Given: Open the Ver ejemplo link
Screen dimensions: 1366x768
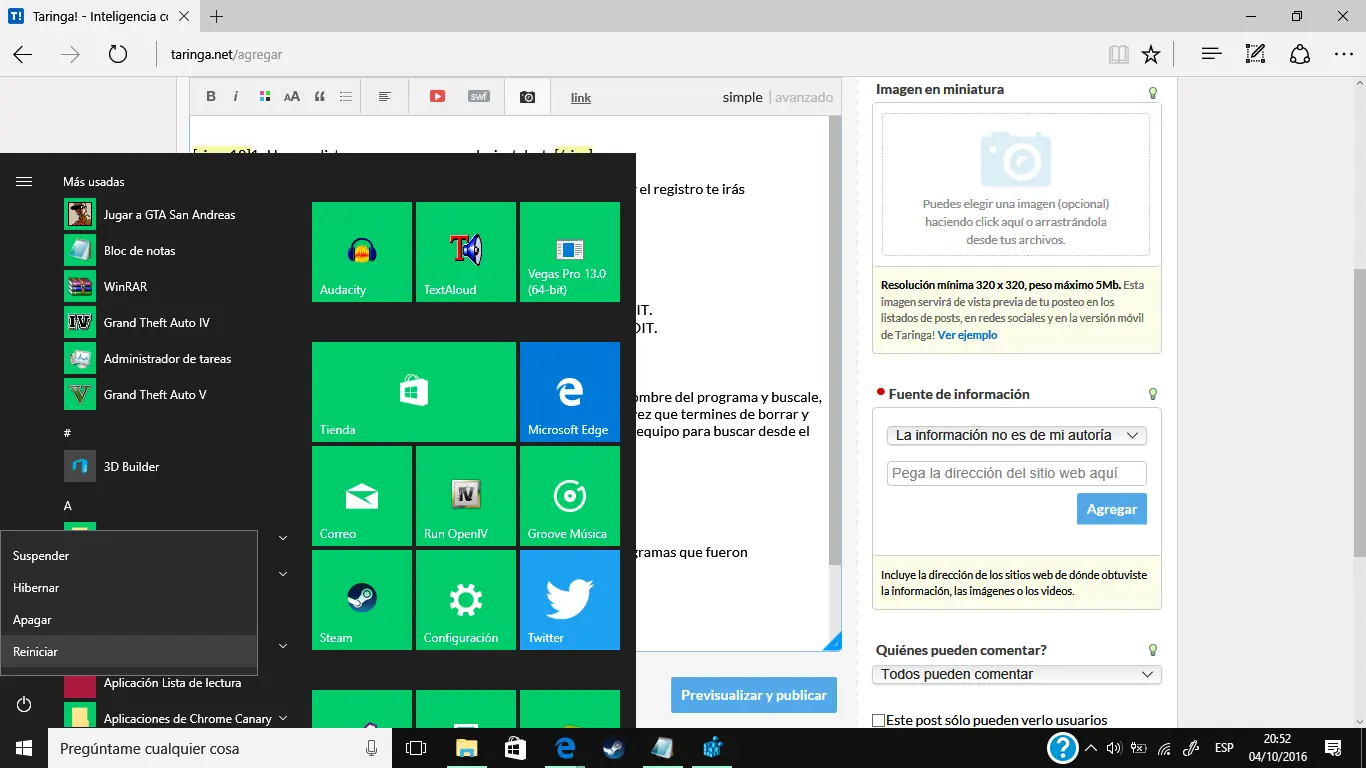Looking at the screenshot, I should click(x=967, y=335).
